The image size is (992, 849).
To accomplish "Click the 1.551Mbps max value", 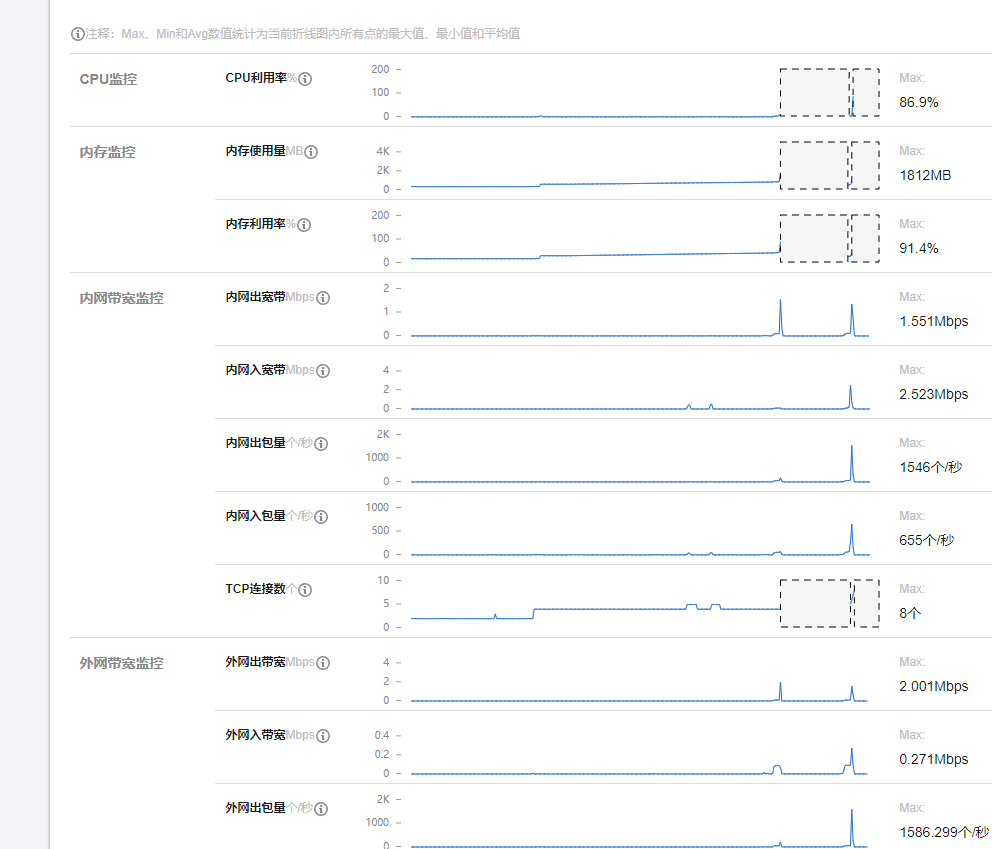I will 934,321.
